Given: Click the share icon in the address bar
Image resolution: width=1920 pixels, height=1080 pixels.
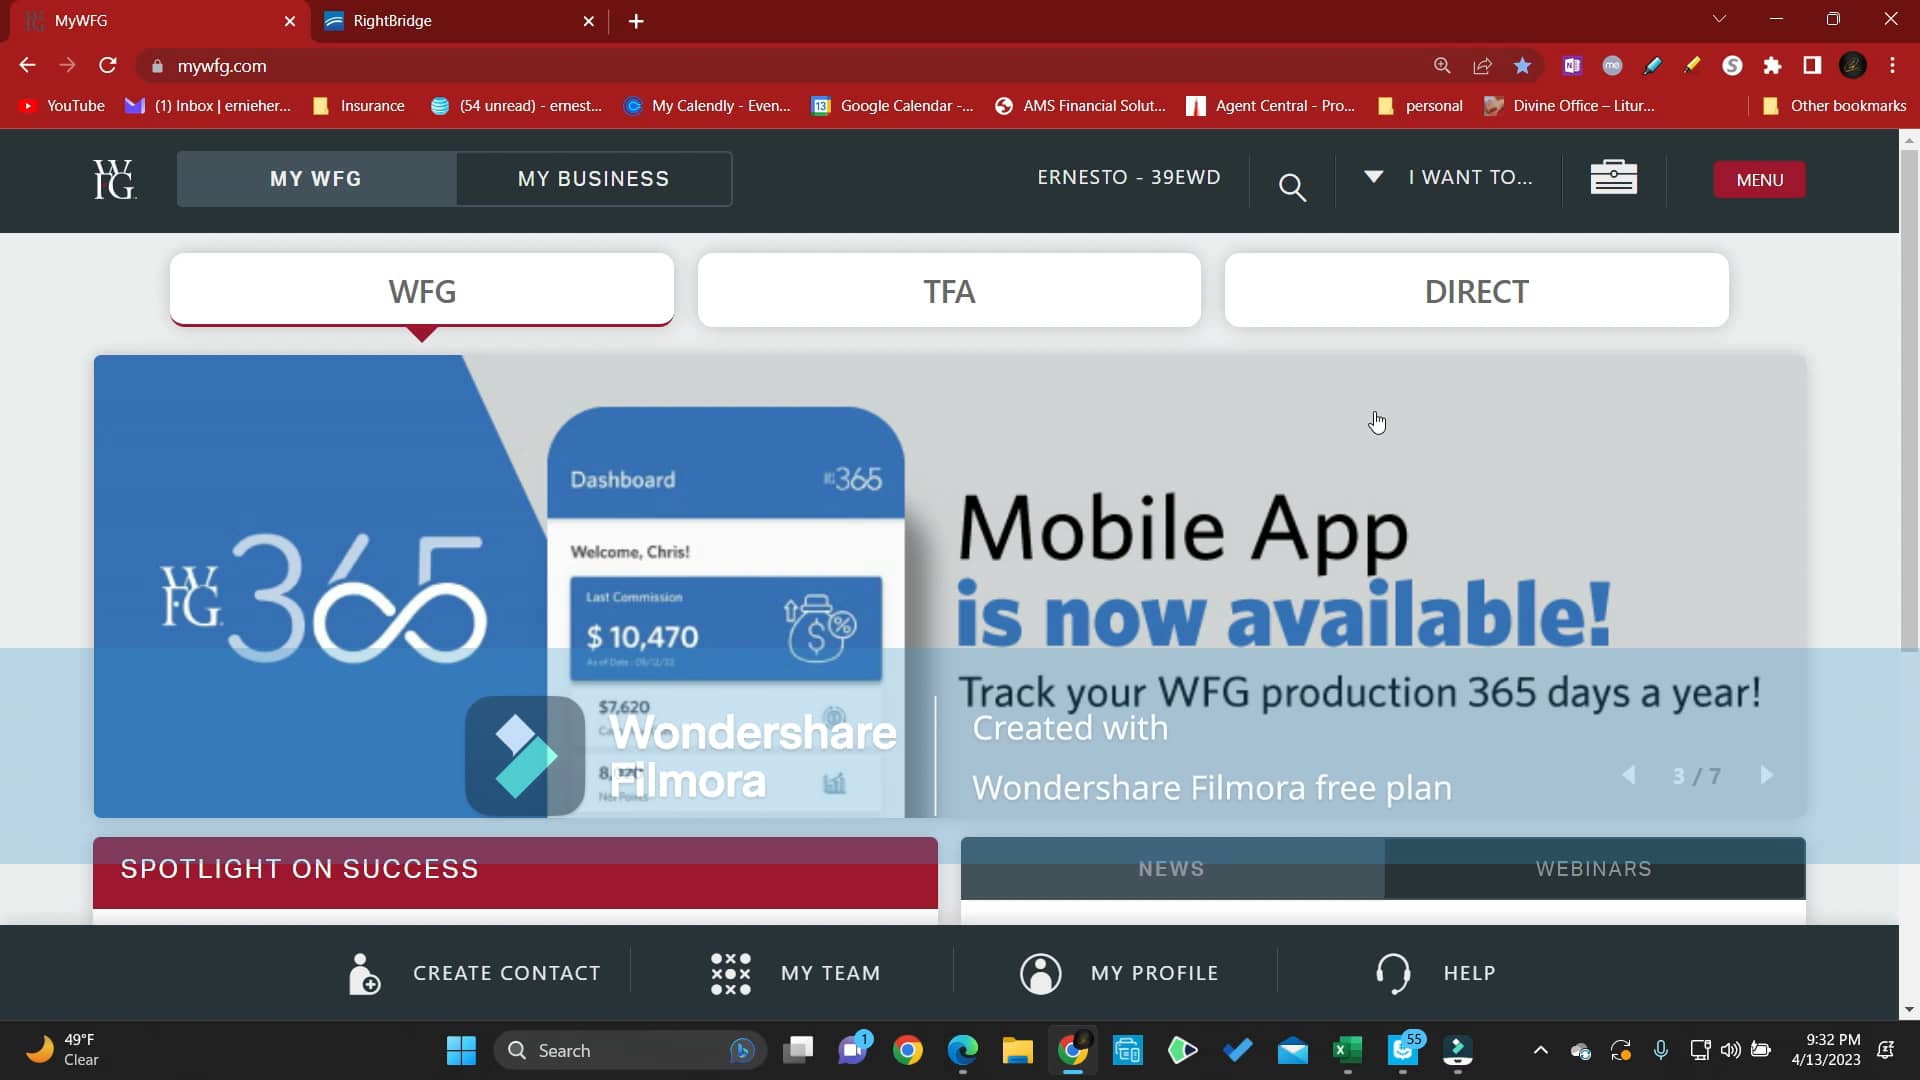Looking at the screenshot, I should [x=1482, y=65].
